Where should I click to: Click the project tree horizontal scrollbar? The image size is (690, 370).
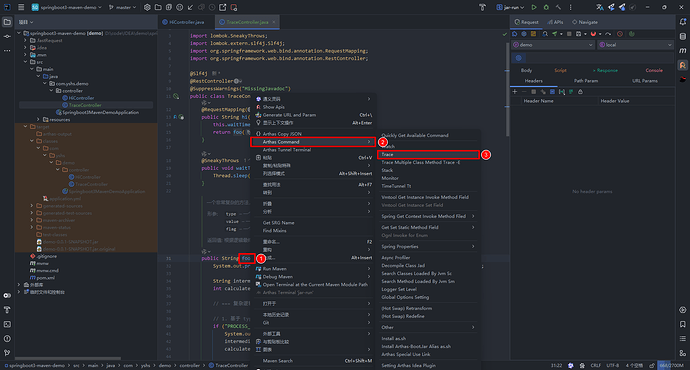(x=68, y=358)
